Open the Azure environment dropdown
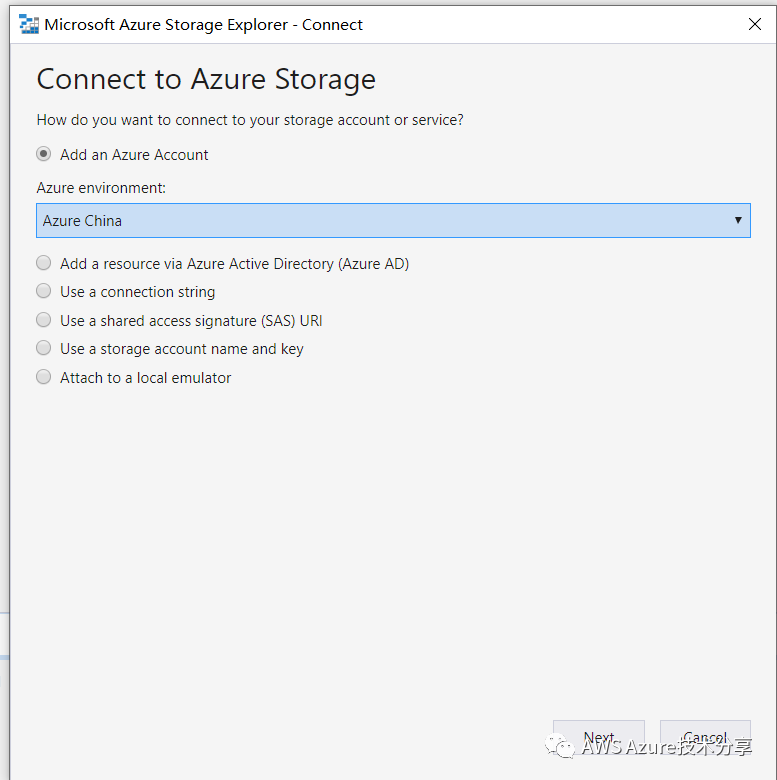 (x=392, y=220)
